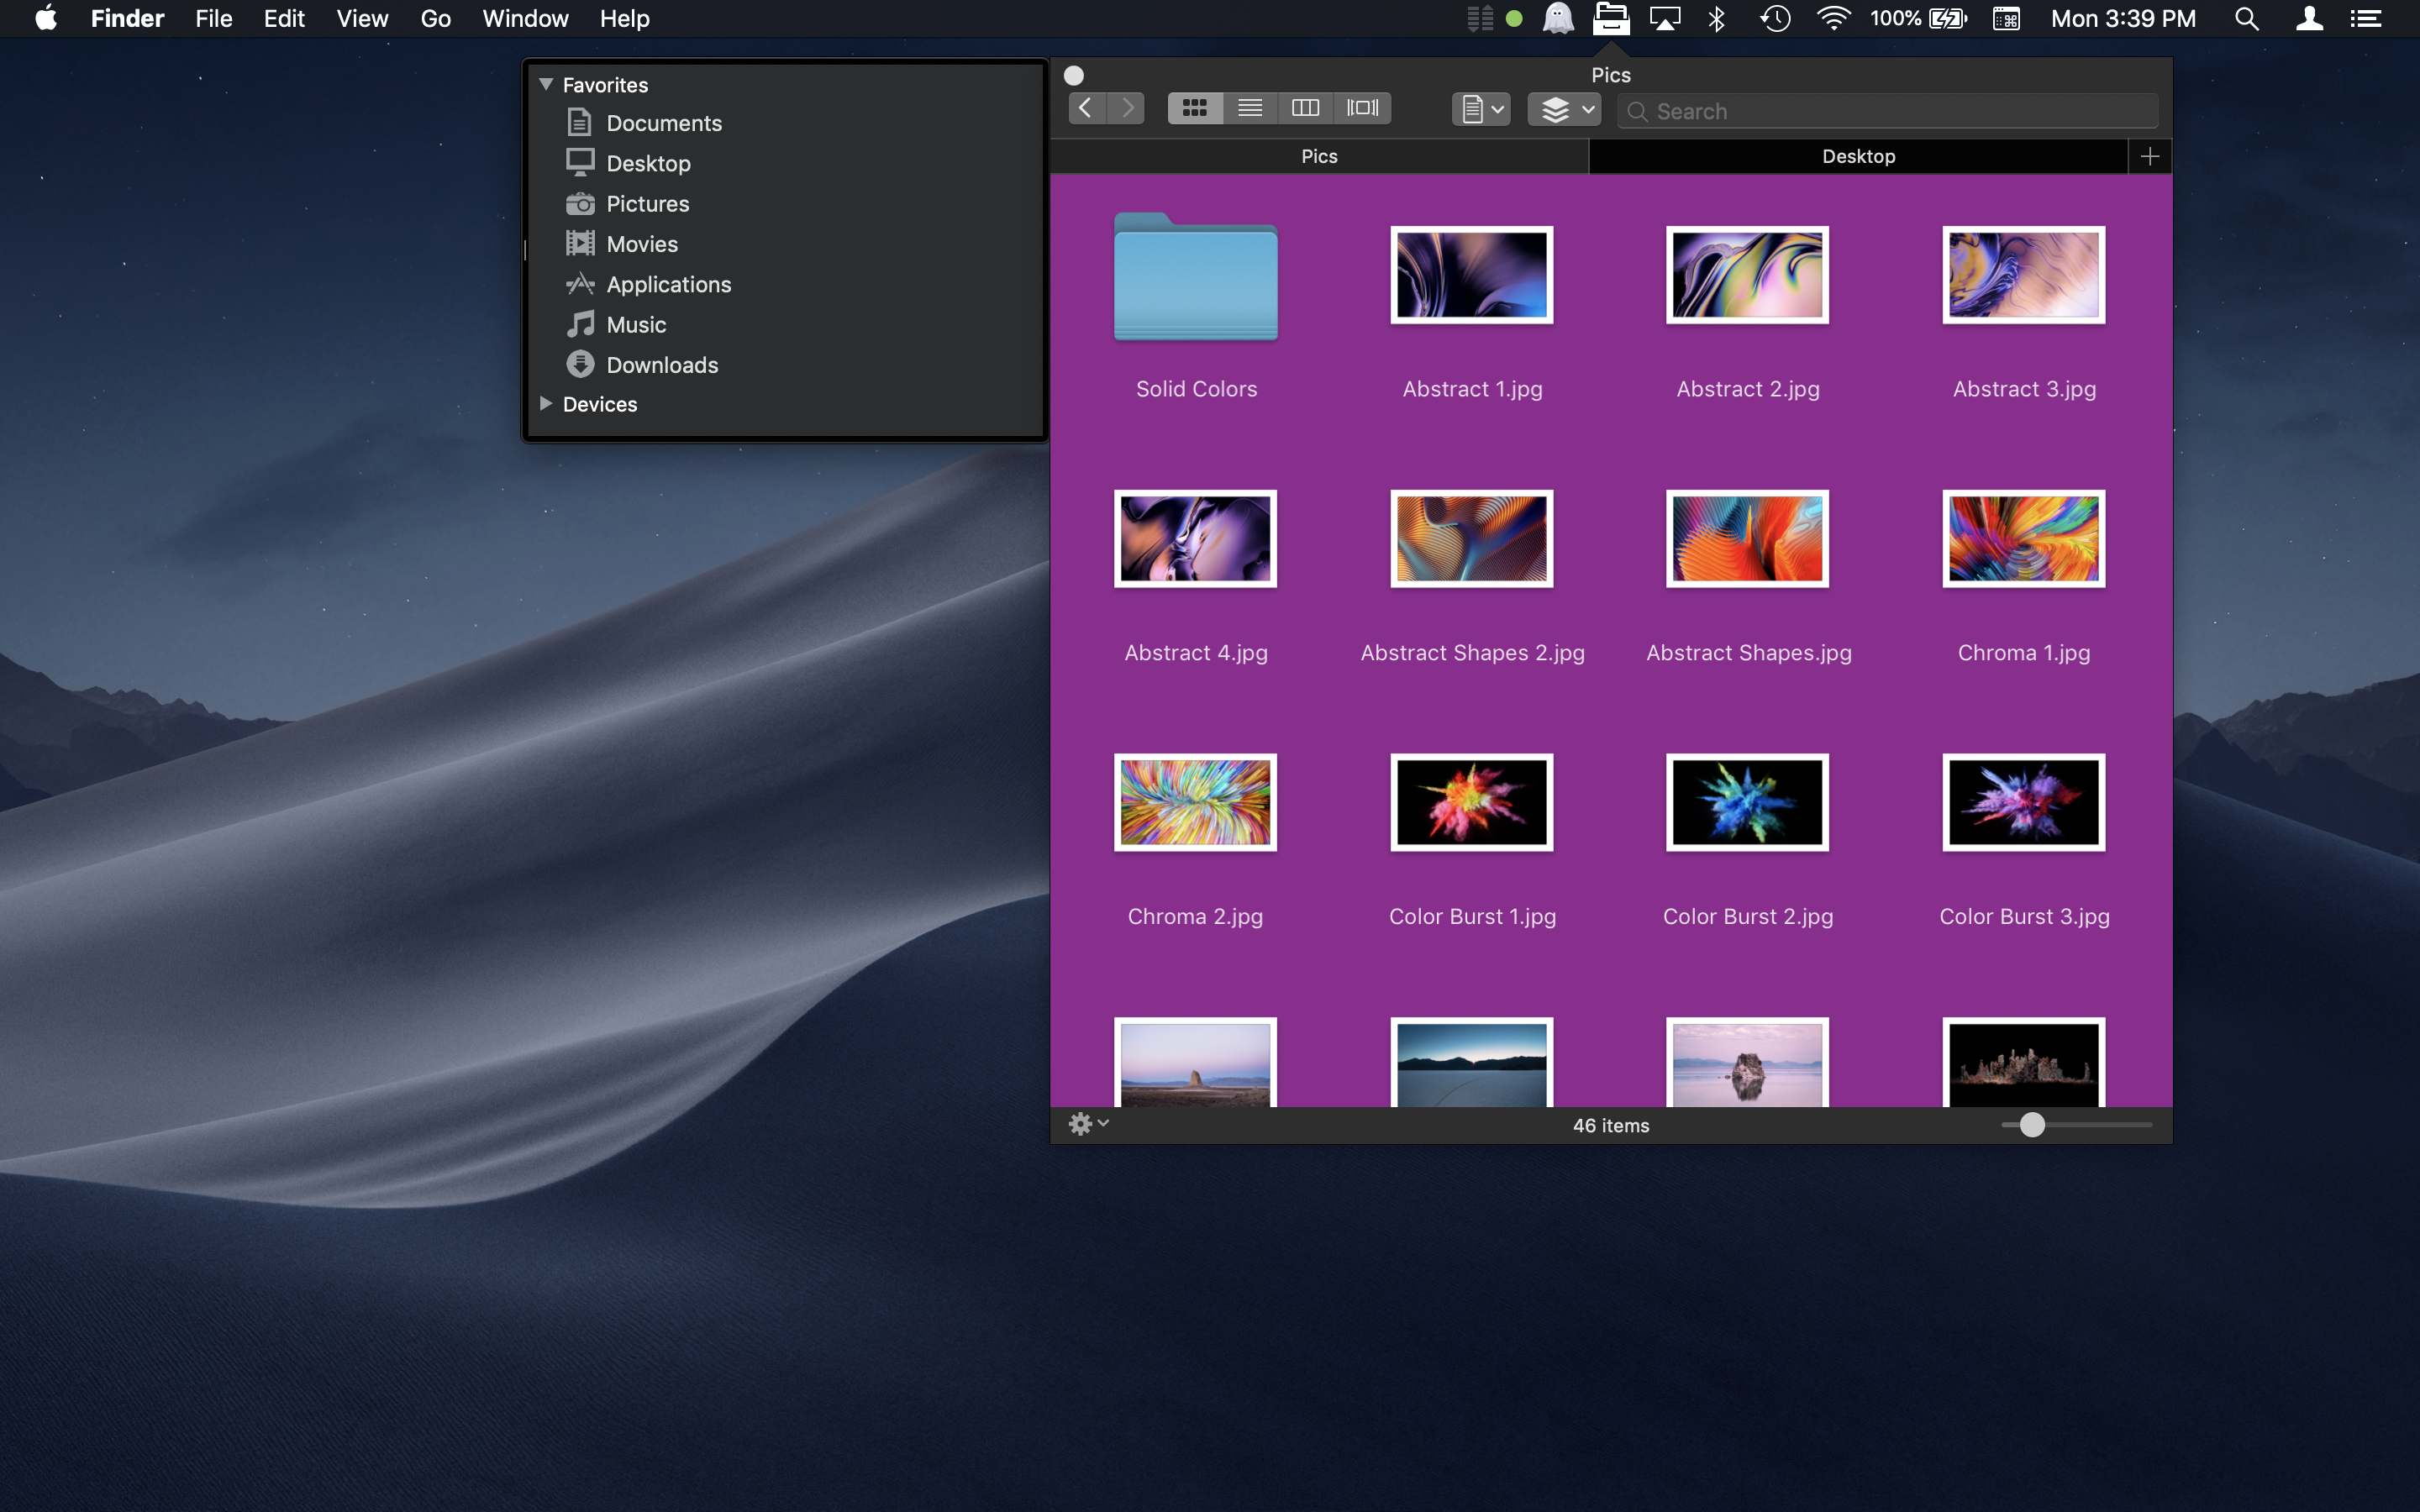Open the Finder menu

point(127,18)
